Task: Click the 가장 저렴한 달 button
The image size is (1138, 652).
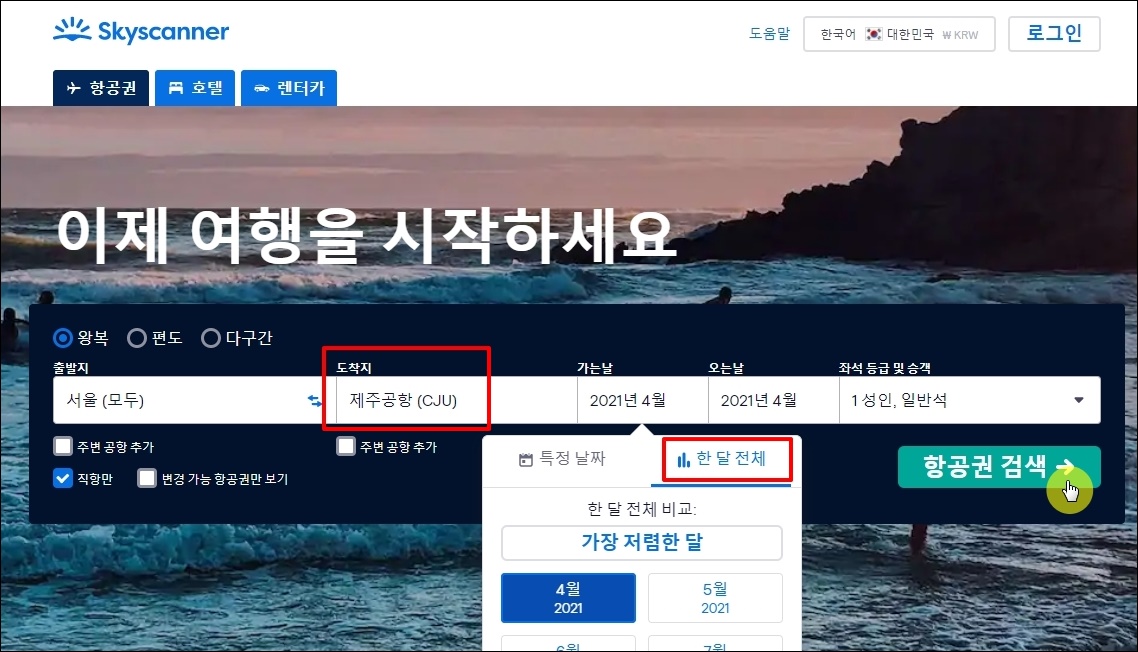Action: point(642,542)
